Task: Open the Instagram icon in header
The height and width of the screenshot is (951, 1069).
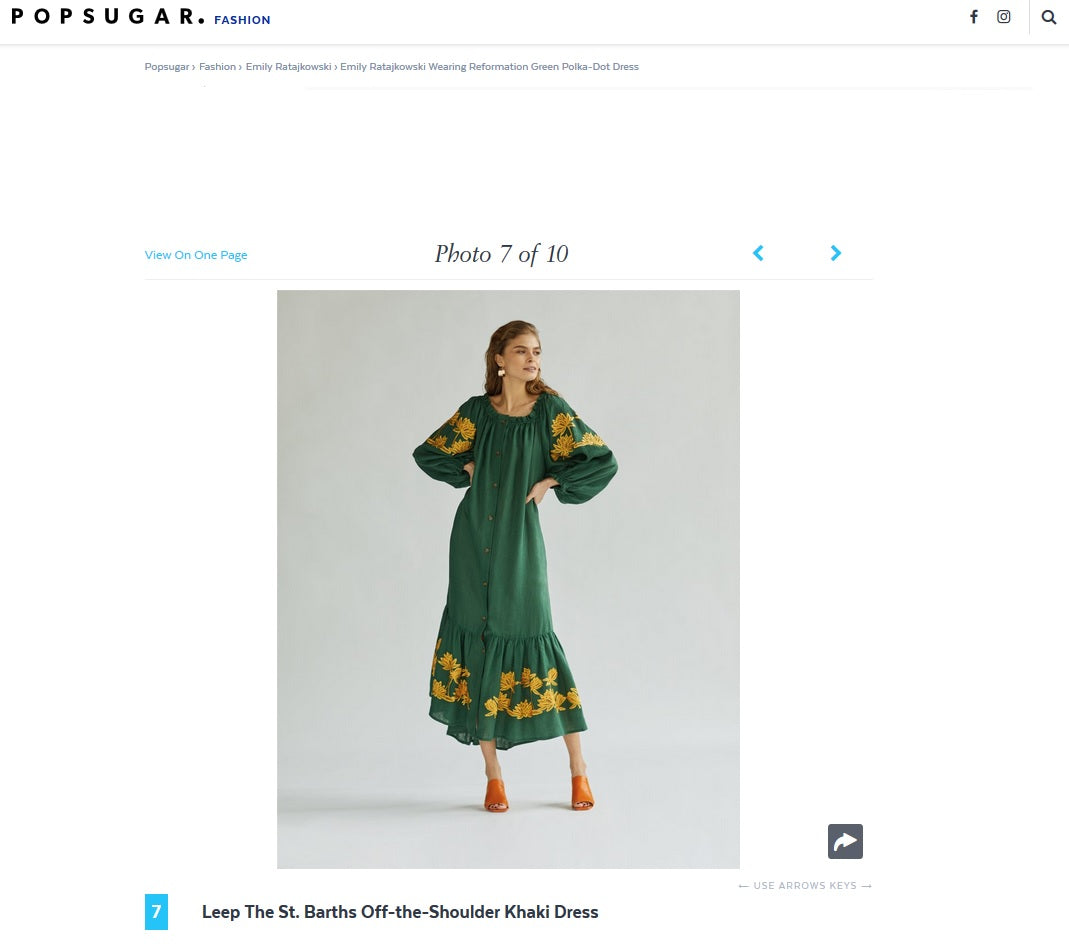Action: [x=1004, y=17]
